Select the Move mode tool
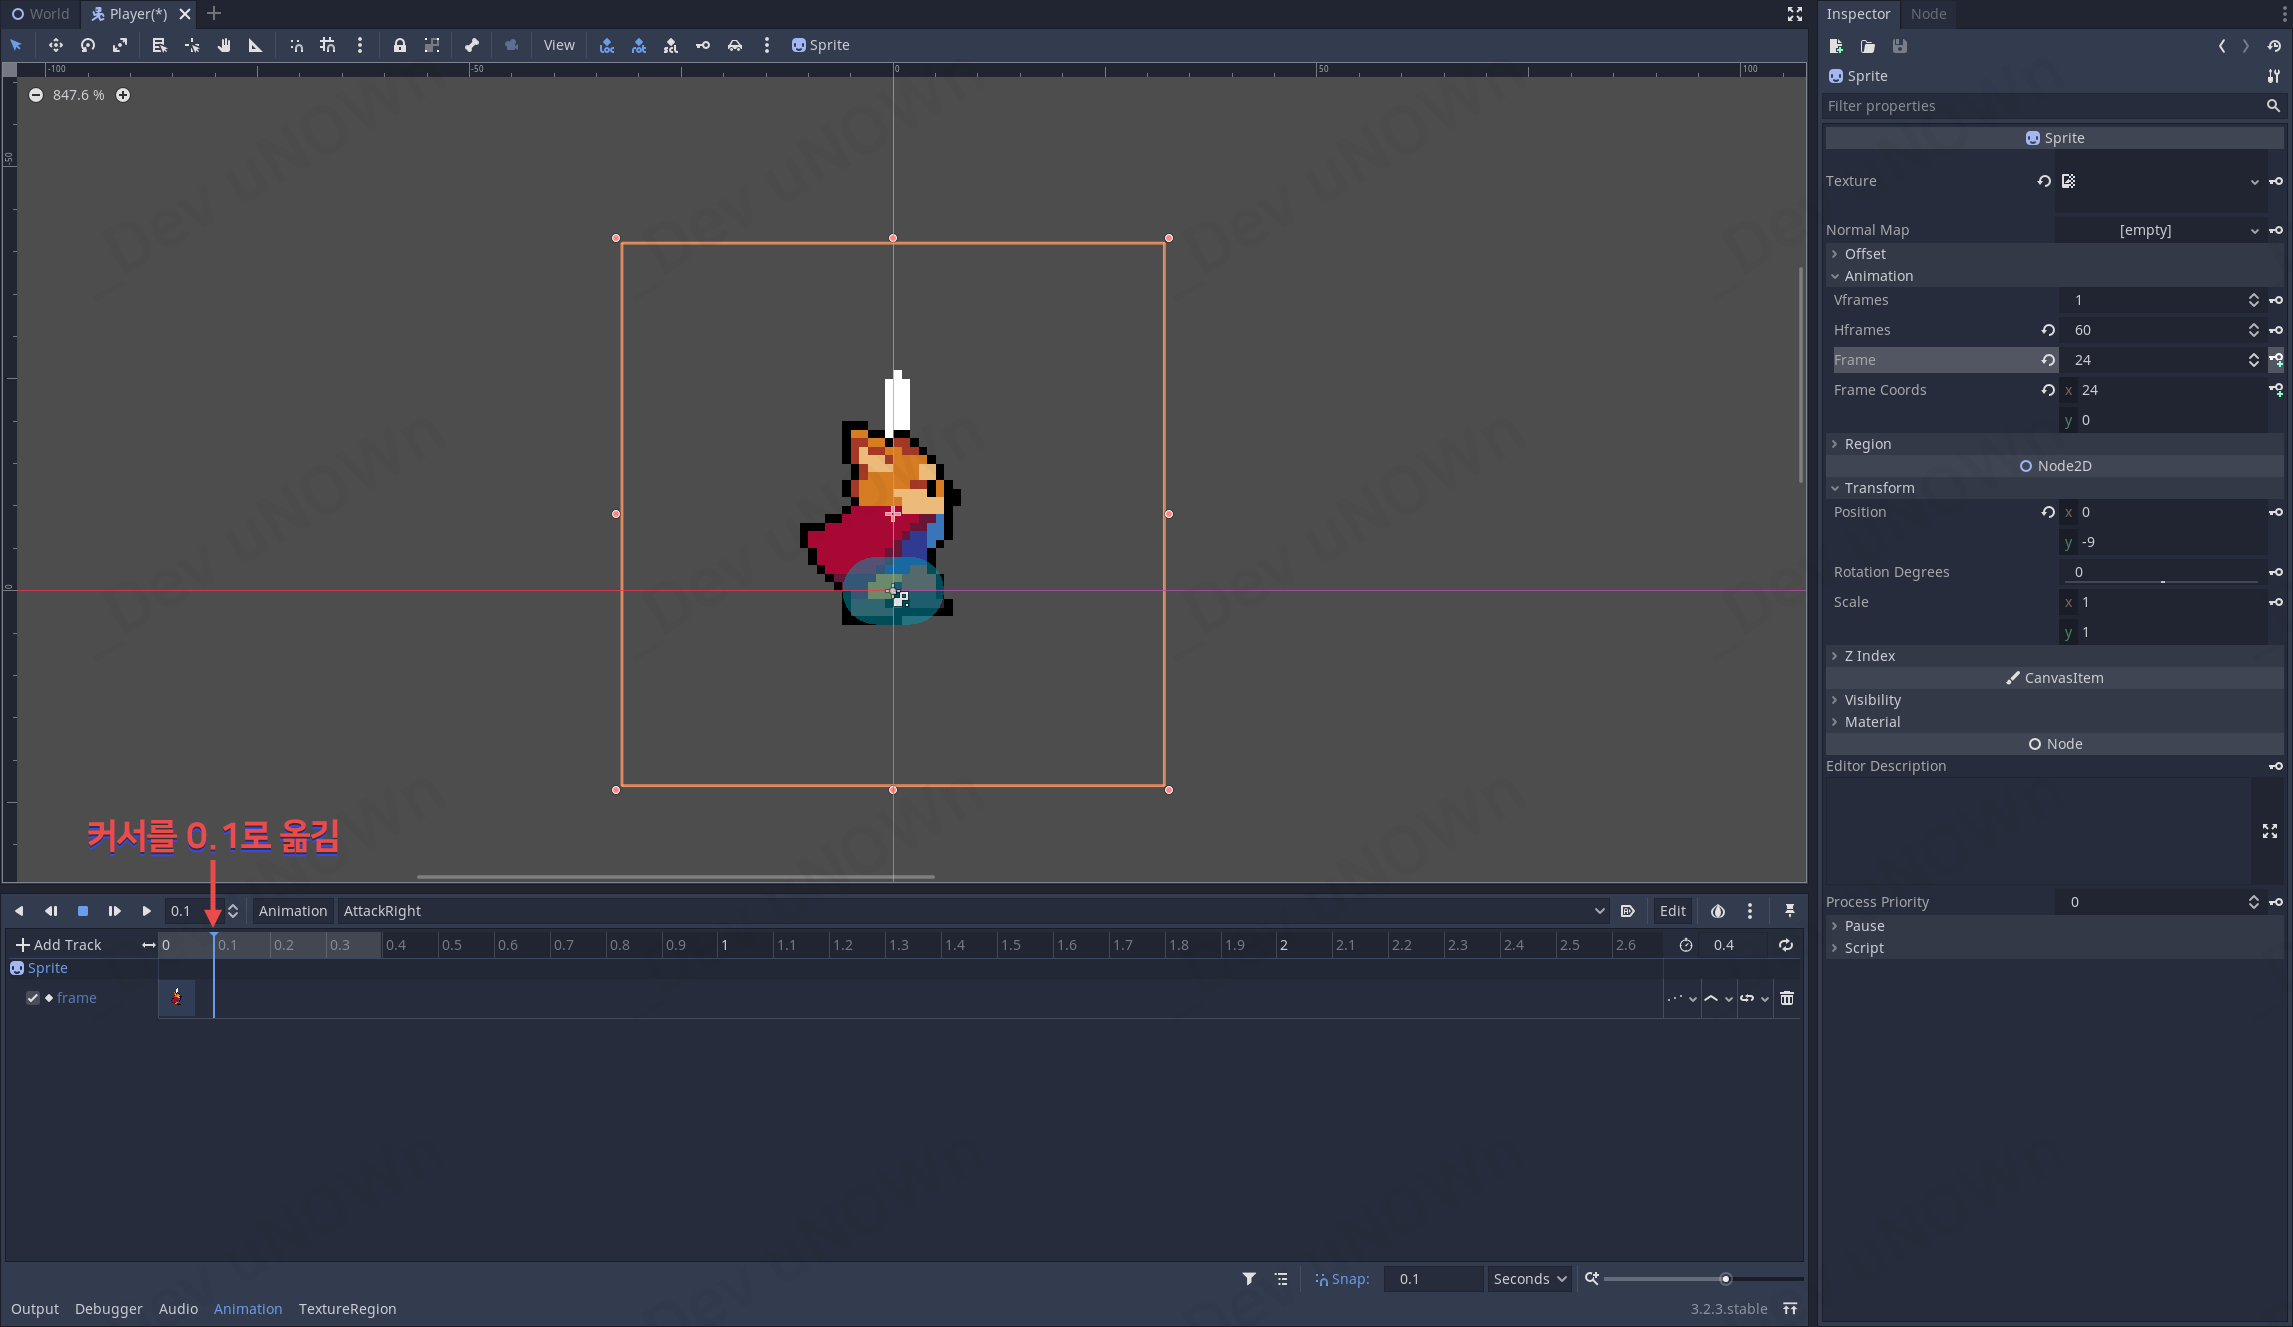The image size is (2293, 1327). coord(55,45)
